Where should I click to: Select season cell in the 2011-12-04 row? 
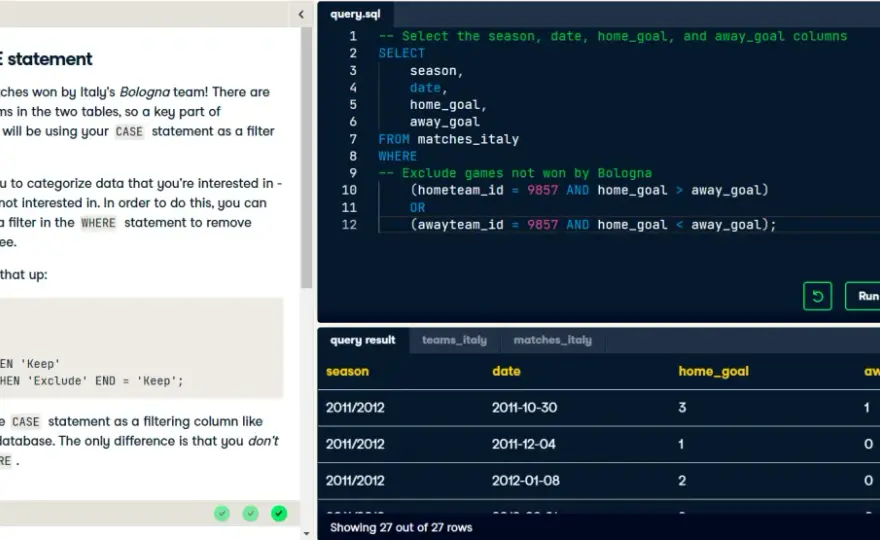[x=355, y=444]
